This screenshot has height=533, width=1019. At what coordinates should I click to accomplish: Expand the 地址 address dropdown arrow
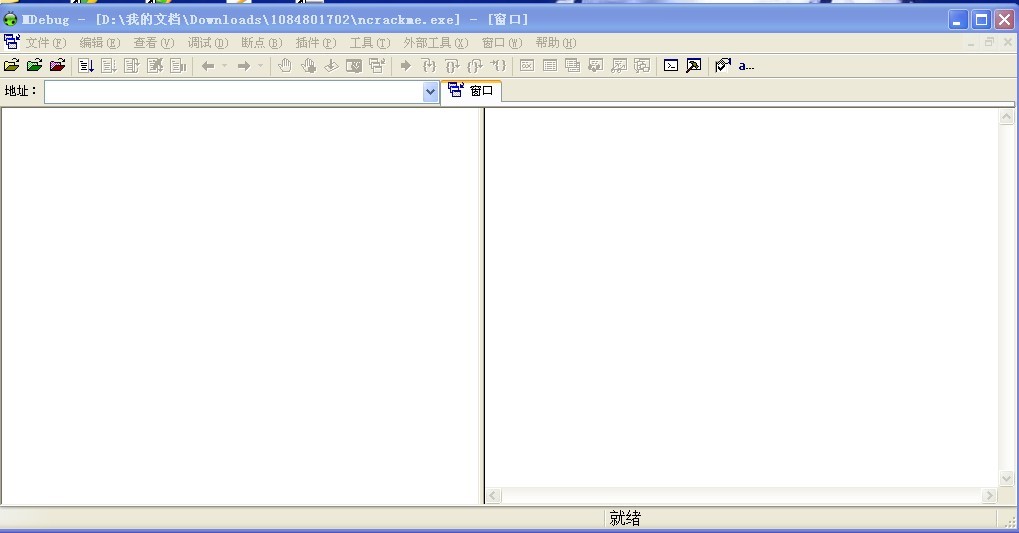coord(430,92)
